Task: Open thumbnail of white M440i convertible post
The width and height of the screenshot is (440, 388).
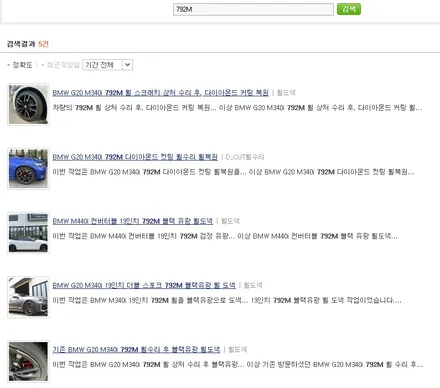Action: coord(28,233)
